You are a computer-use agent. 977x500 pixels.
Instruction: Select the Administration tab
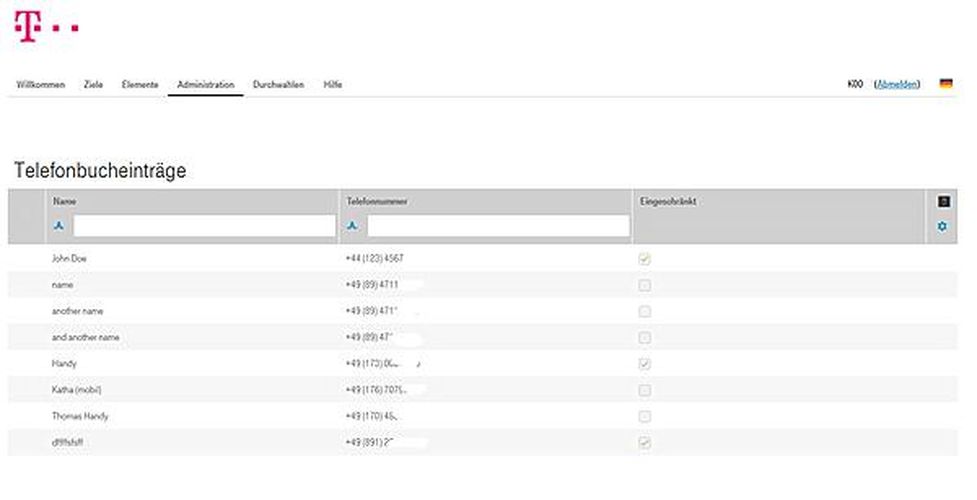click(206, 84)
